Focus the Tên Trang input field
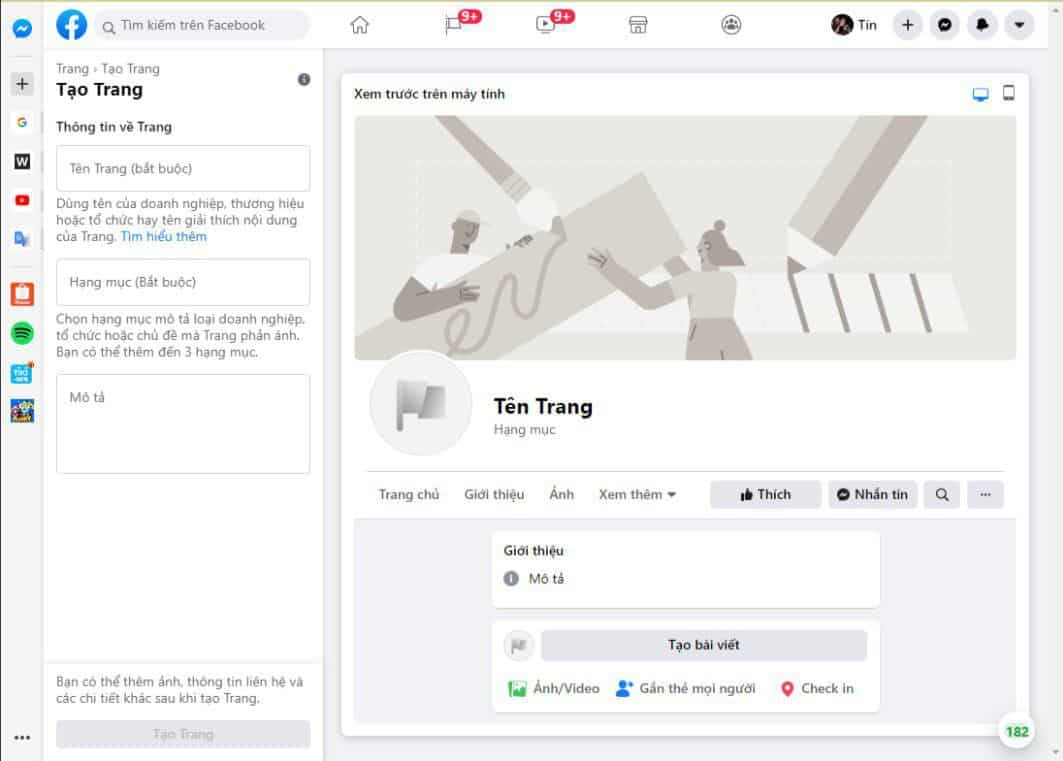This screenshot has height=761, width=1063. (x=183, y=168)
